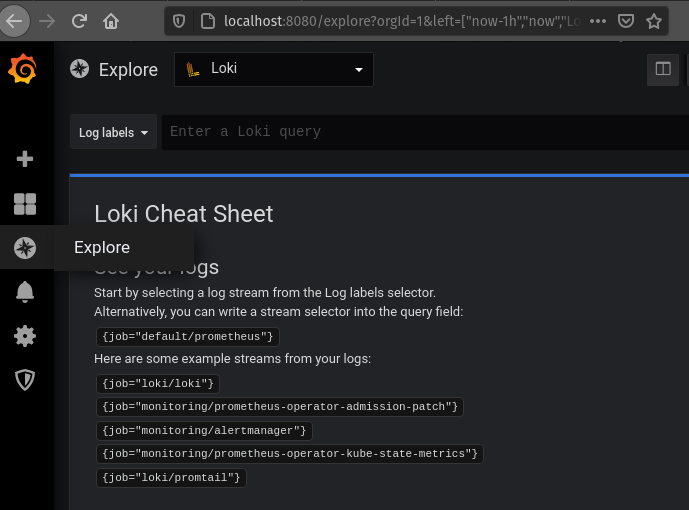Click the tracking protection shield in the address bar
689x510 pixels.
coord(179,21)
